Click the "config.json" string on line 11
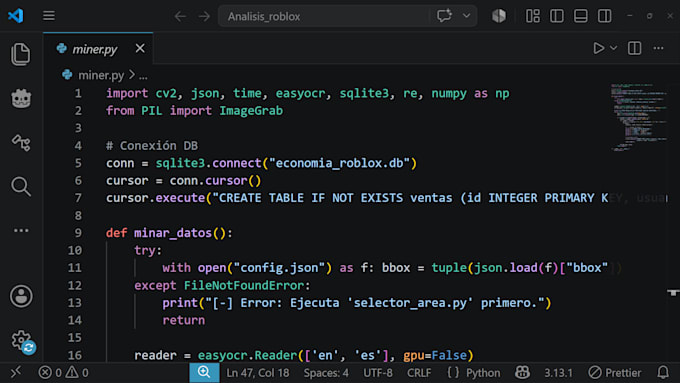Viewport: 680px width, 383px height. click(x=279, y=268)
